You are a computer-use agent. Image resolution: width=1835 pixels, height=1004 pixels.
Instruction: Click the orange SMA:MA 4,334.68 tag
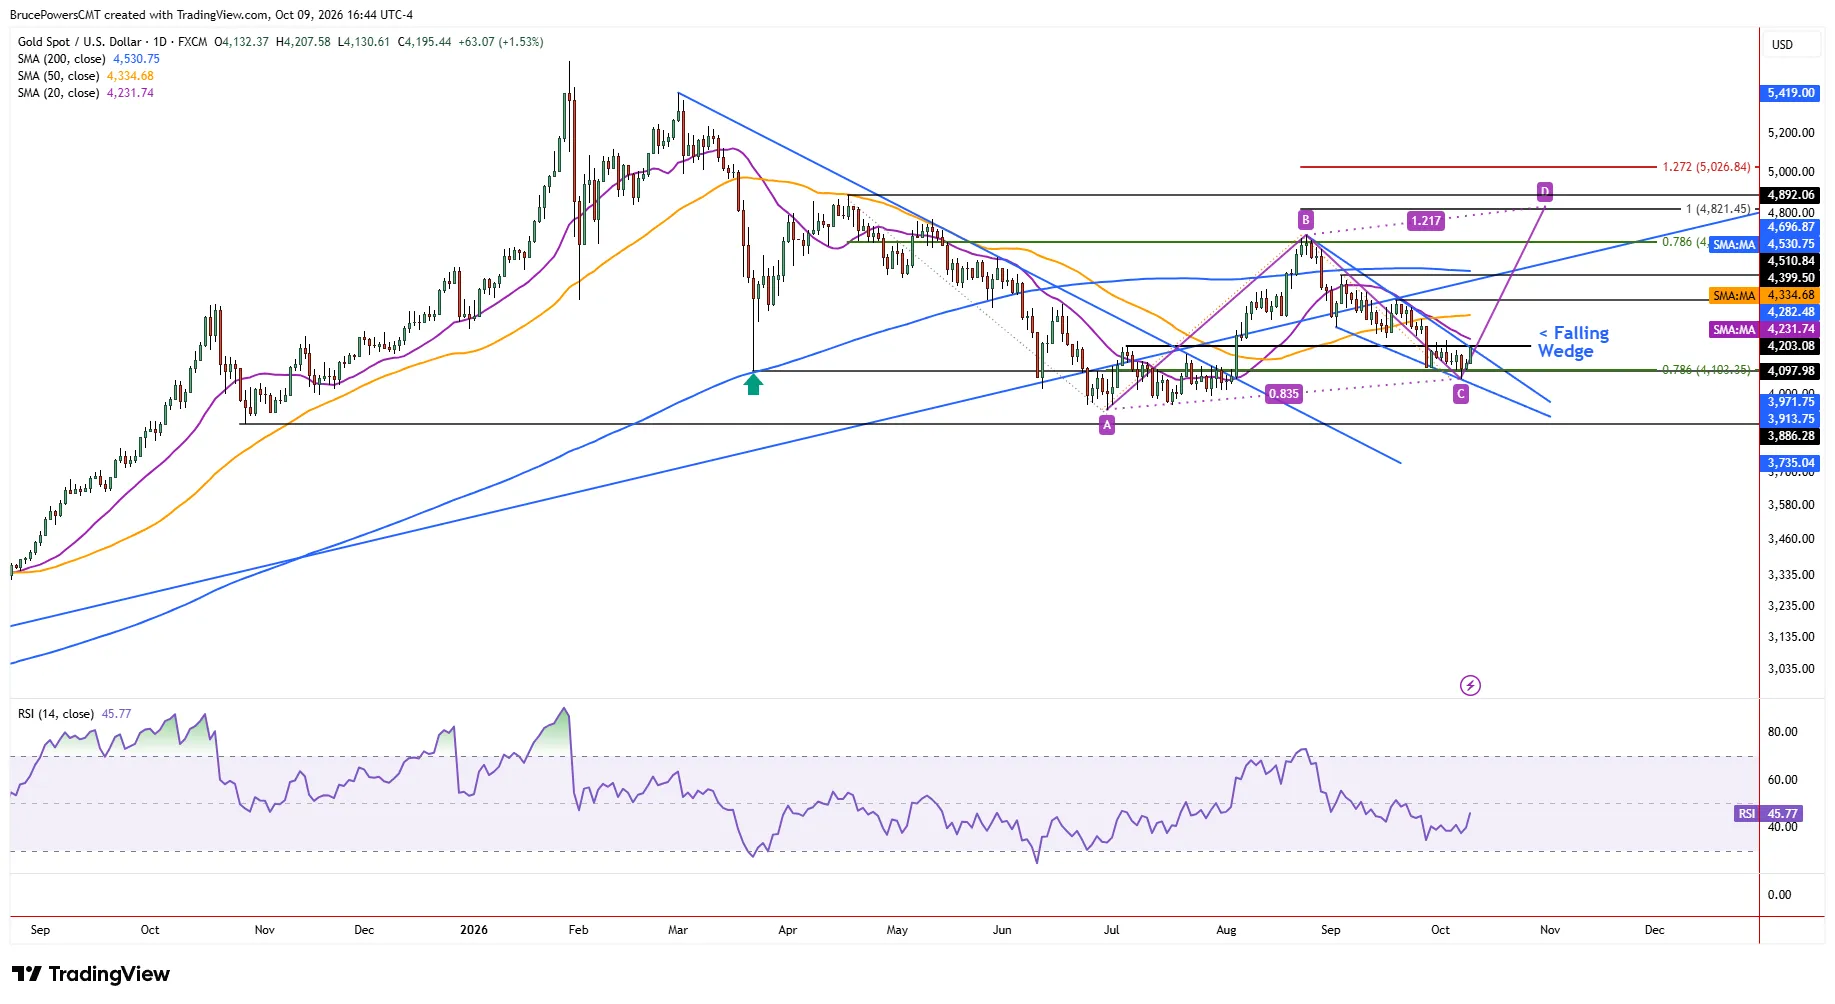(x=1764, y=296)
